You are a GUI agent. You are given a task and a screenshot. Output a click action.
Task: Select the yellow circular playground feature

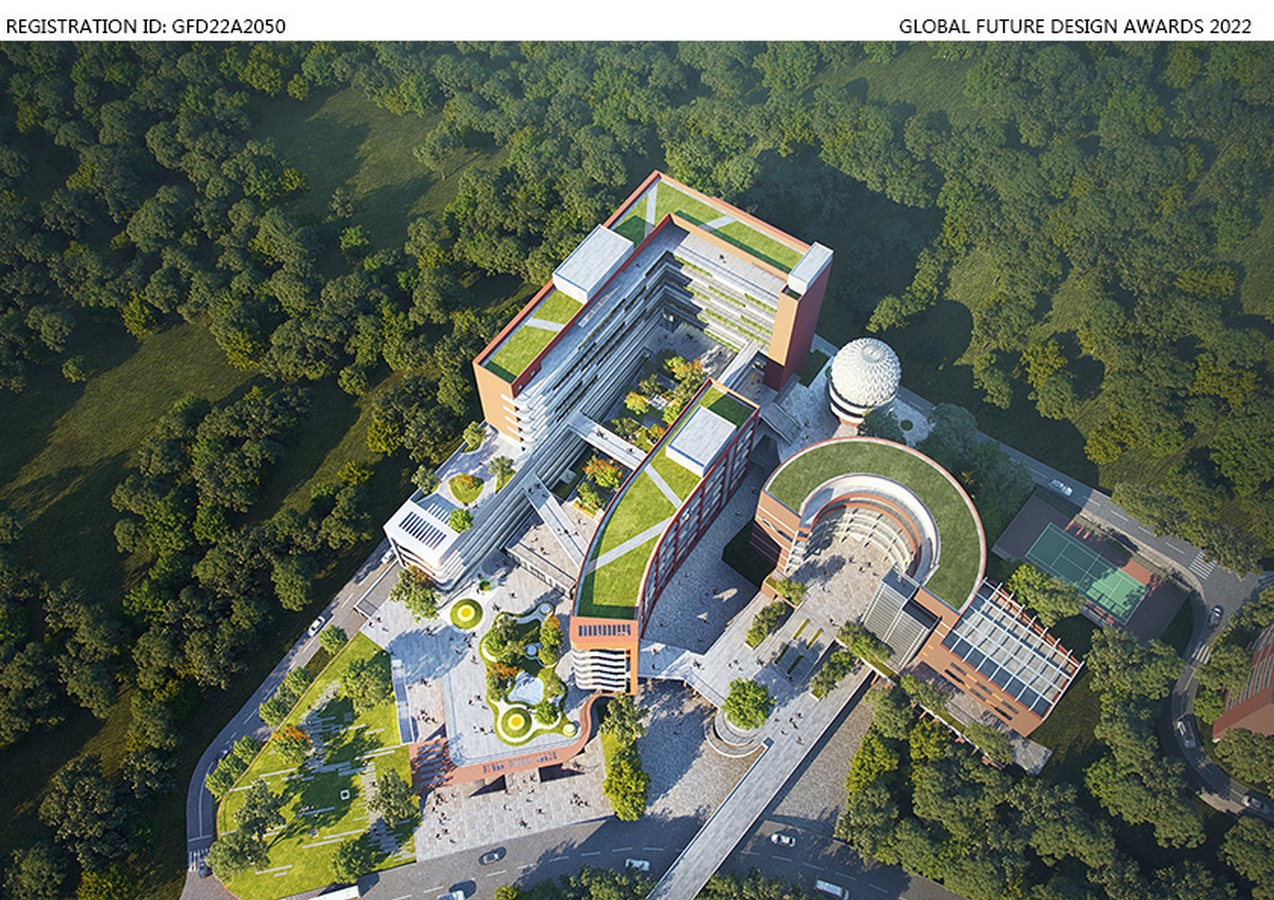coord(464,611)
